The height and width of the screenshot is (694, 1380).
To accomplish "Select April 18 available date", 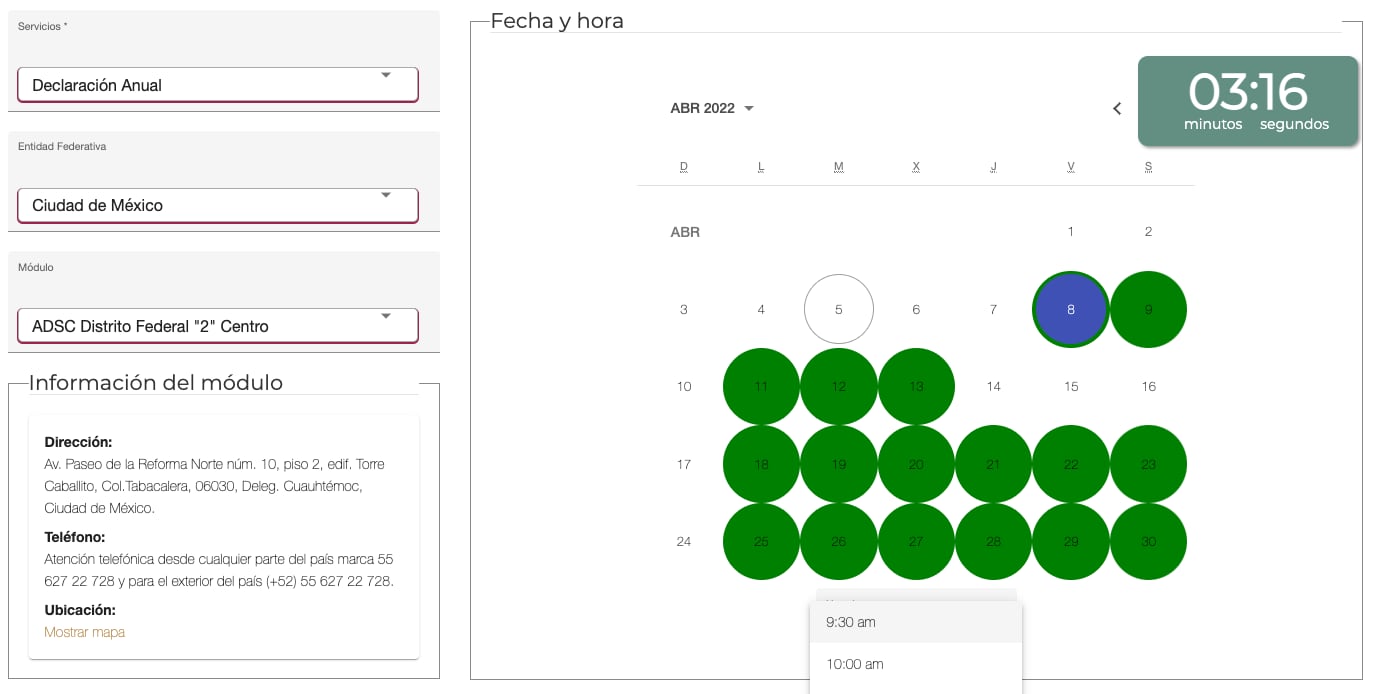I will pyautogui.click(x=761, y=464).
